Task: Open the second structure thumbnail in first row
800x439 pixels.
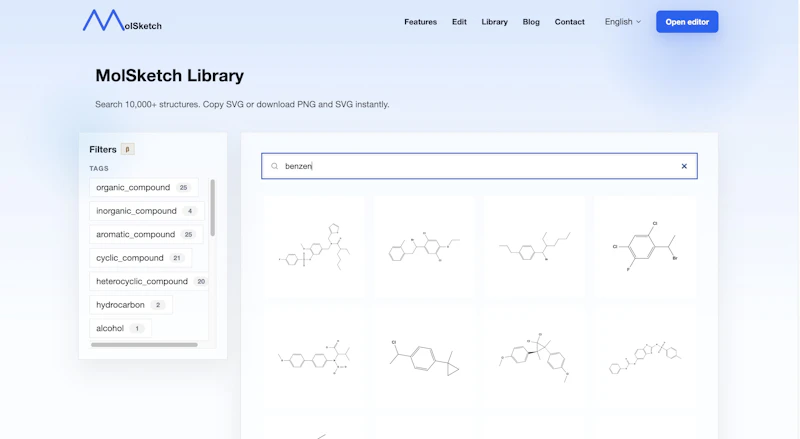Action: tap(424, 247)
